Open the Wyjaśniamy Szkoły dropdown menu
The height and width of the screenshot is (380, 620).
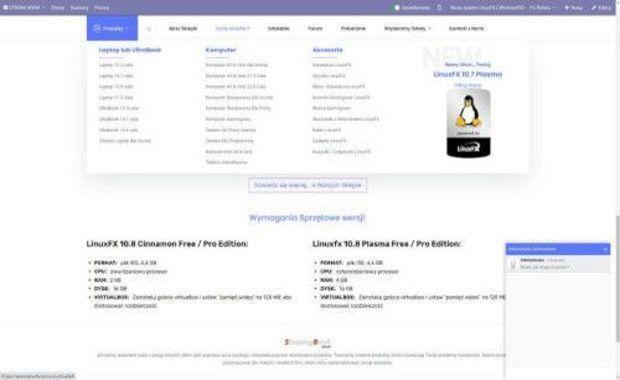tap(407, 28)
